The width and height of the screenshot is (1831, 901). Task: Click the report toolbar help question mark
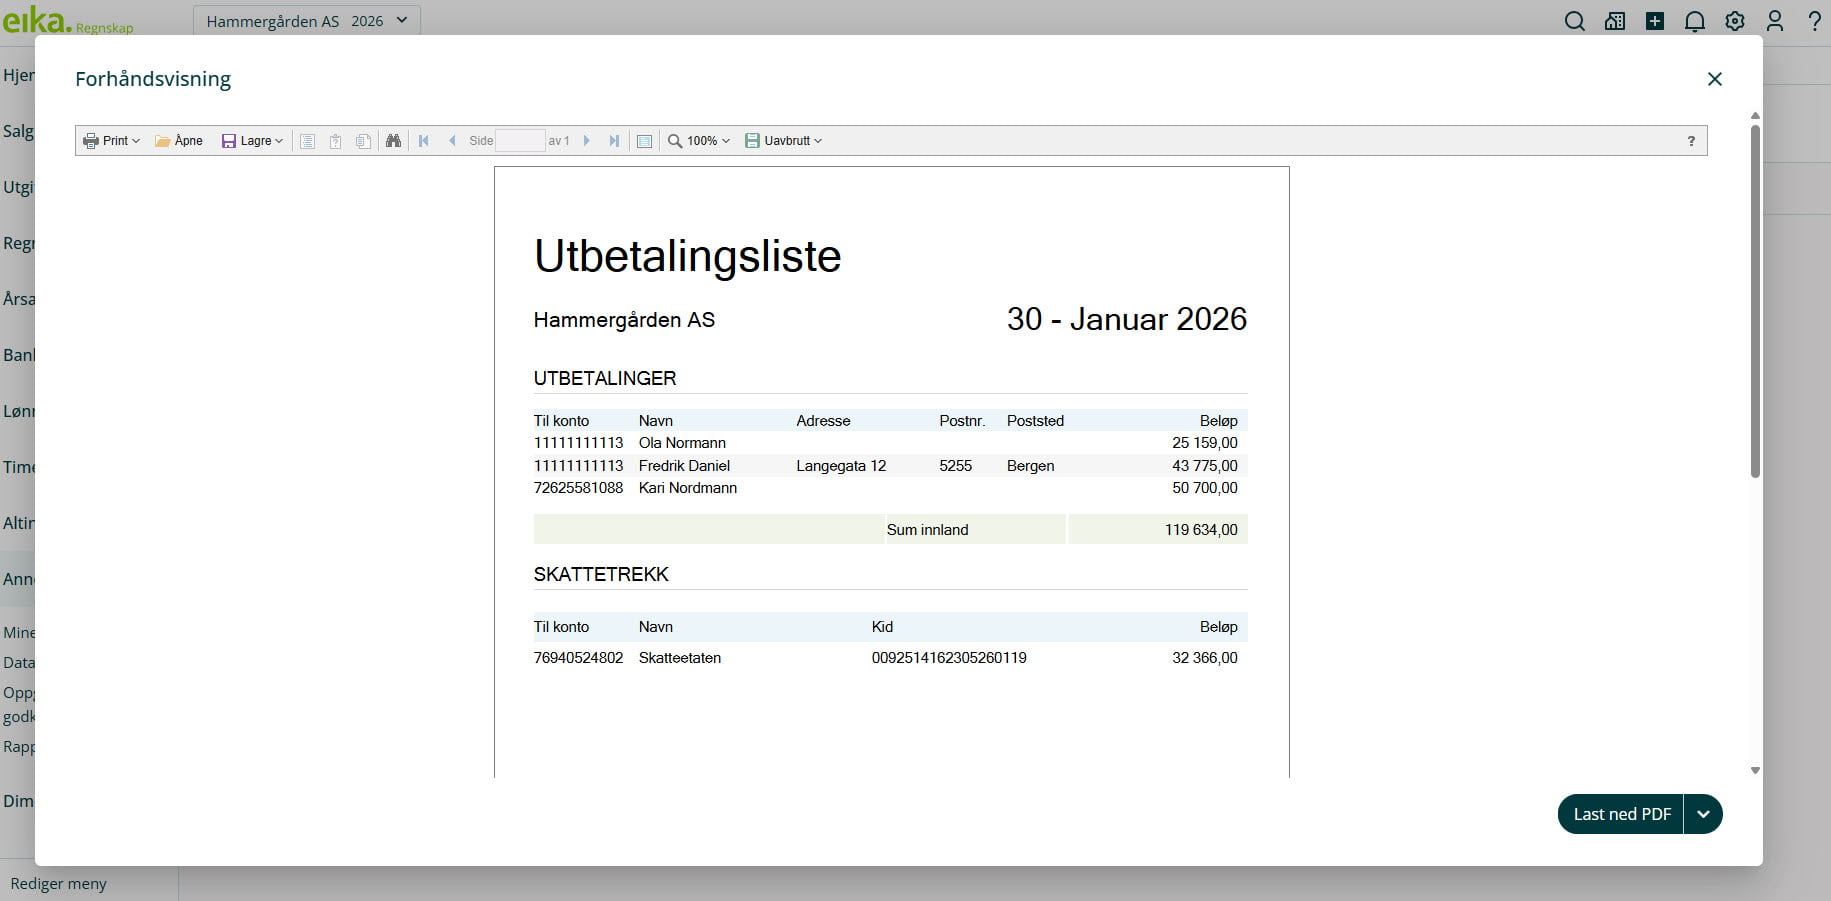pos(1691,141)
